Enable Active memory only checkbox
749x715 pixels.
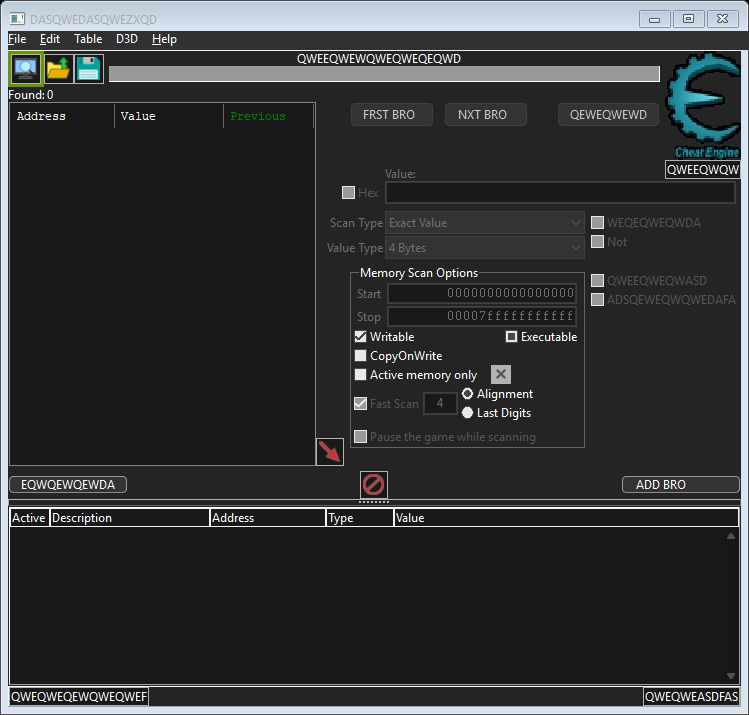(x=361, y=374)
